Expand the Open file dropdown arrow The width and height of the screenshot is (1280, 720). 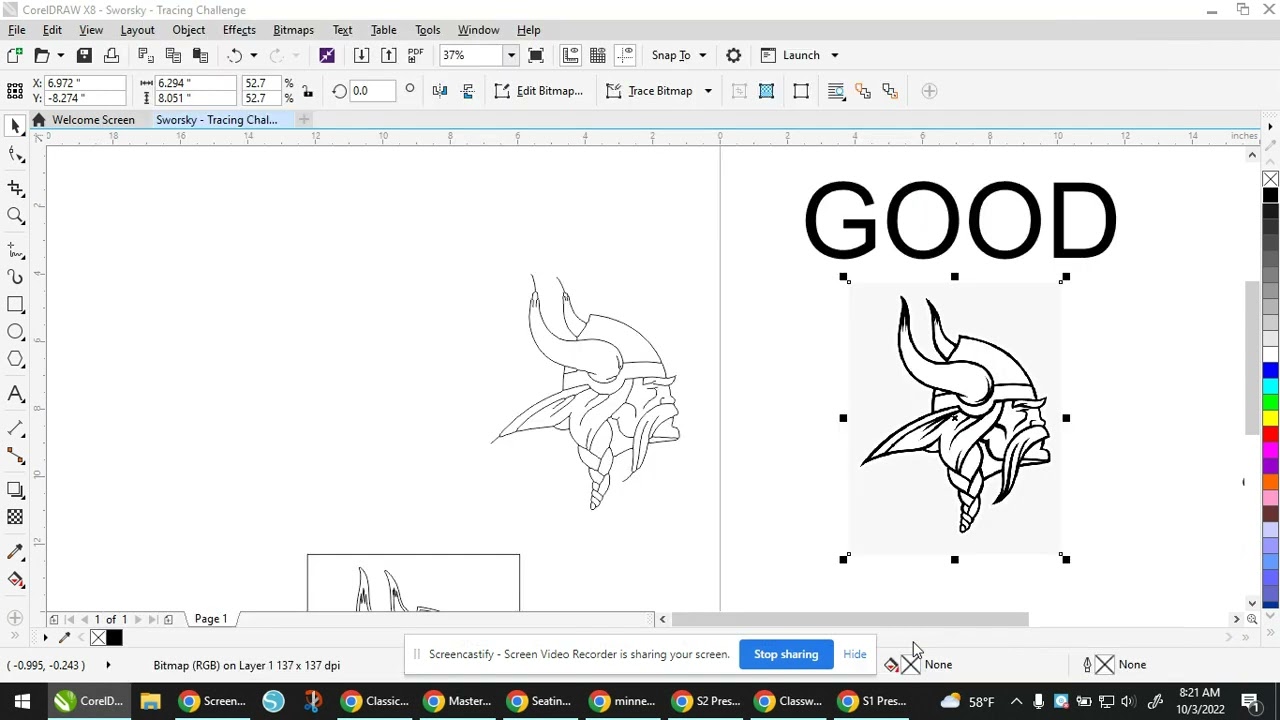pyautogui.click(x=60, y=55)
